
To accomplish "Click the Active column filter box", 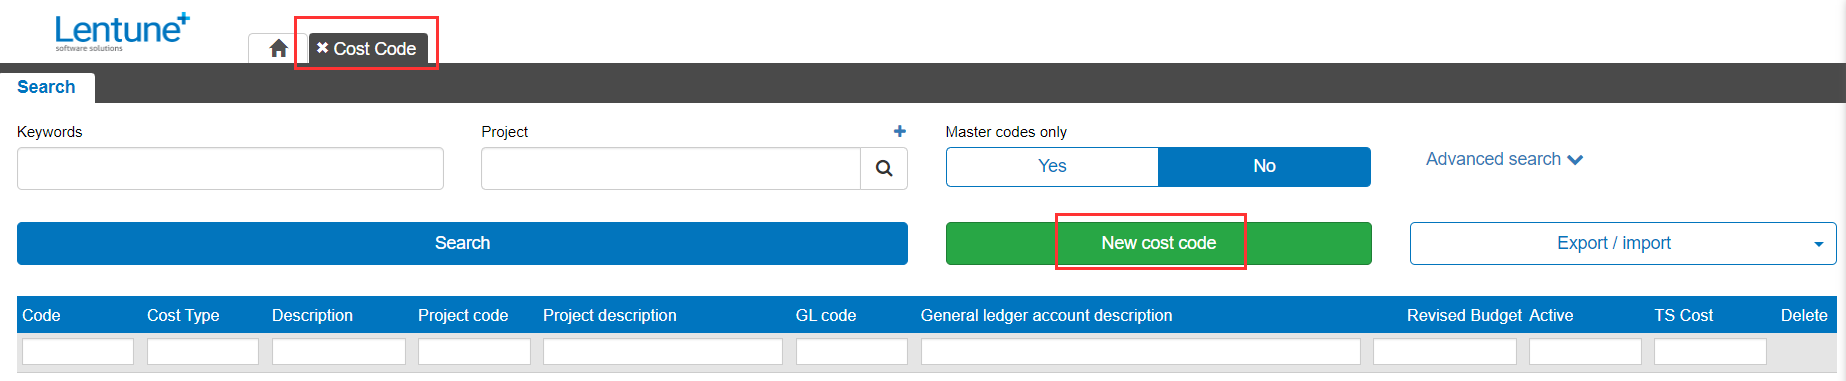I will 1585,351.
